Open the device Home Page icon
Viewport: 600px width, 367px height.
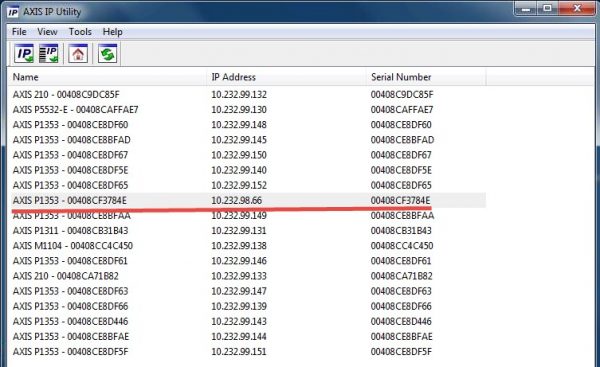tap(78, 53)
